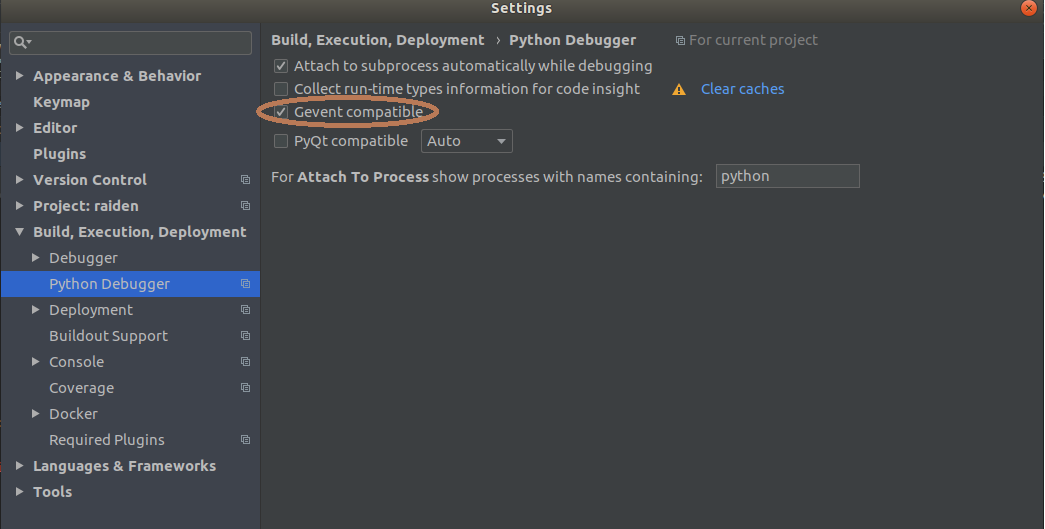Open the PyQt Auto dropdown
Viewport: 1045px width, 529px height.
(x=467, y=141)
